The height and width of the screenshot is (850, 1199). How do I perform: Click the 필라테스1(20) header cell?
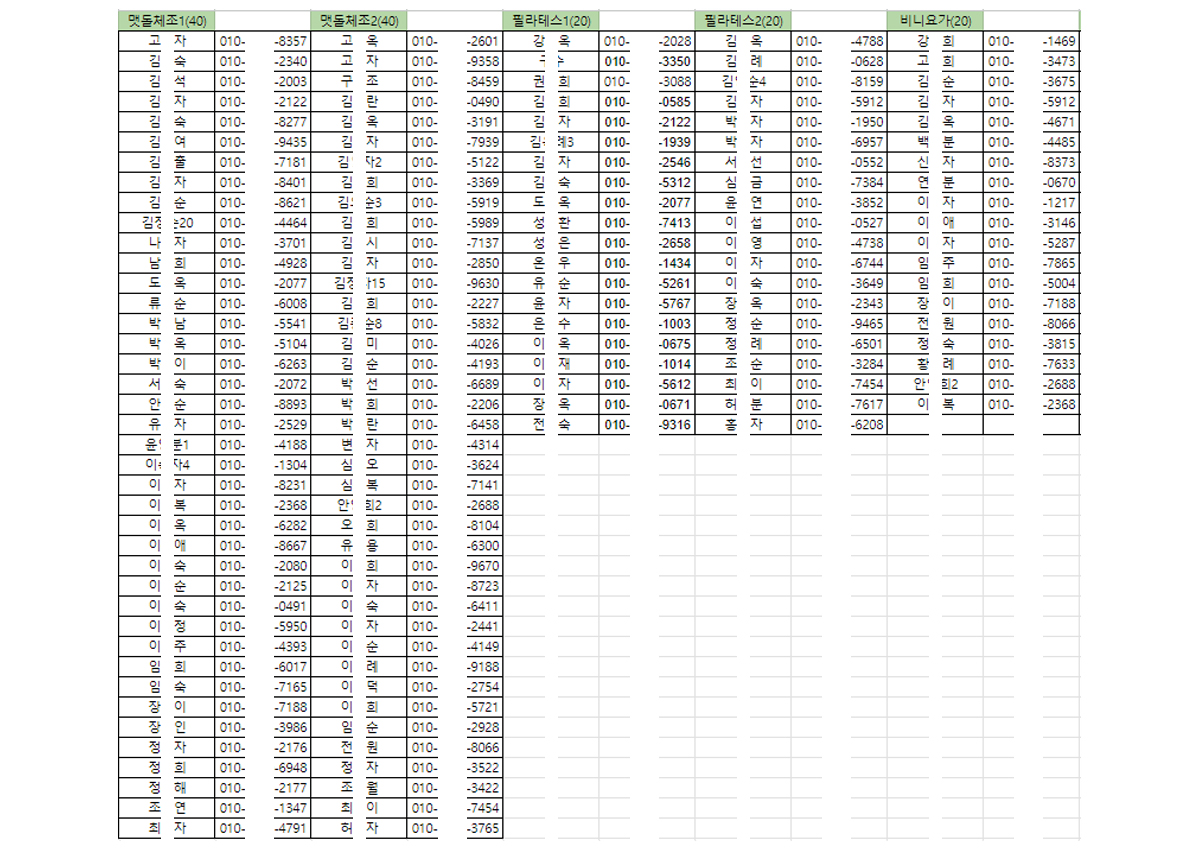click(x=551, y=21)
